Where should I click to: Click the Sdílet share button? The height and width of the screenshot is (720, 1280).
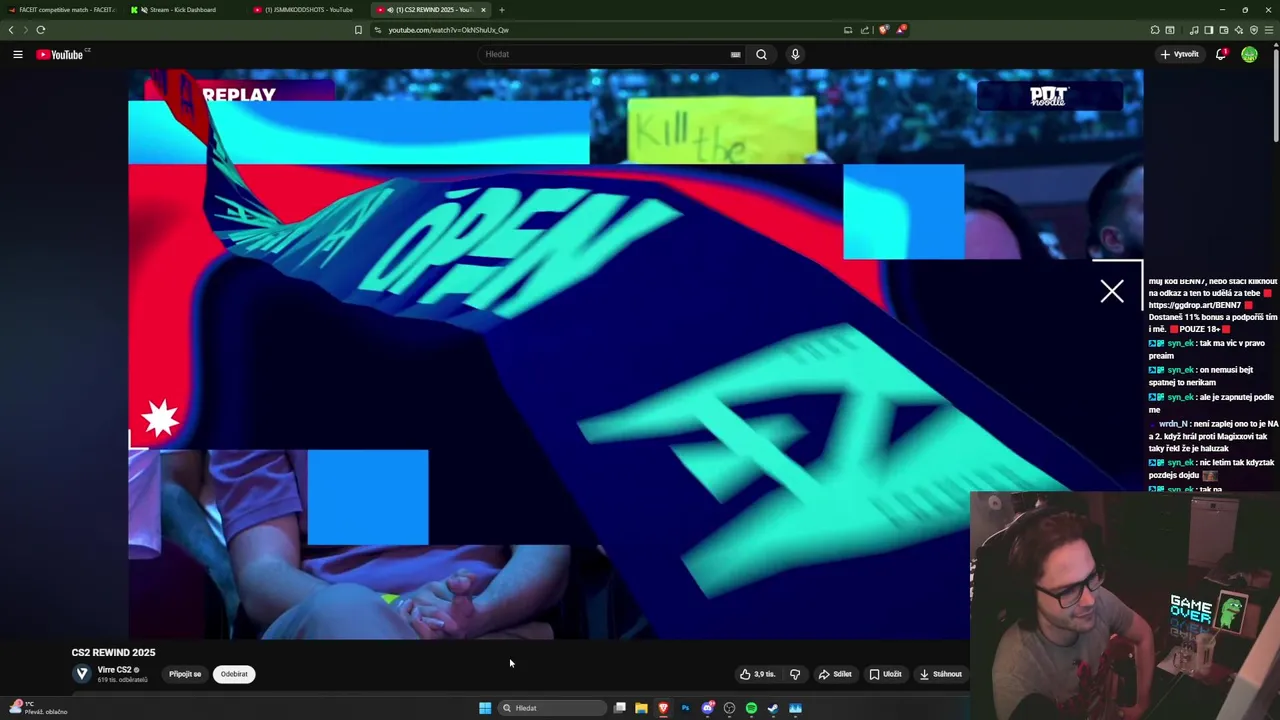(835, 674)
